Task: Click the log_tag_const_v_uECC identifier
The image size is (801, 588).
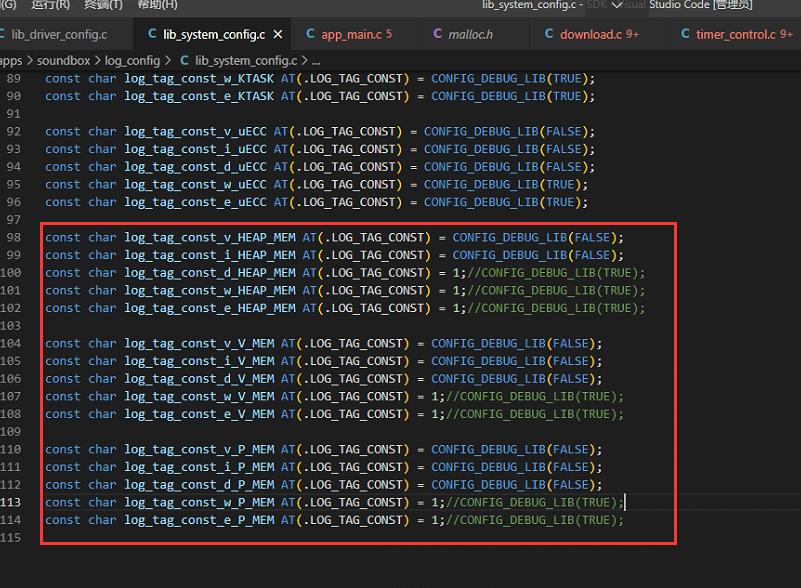Action: (196, 131)
